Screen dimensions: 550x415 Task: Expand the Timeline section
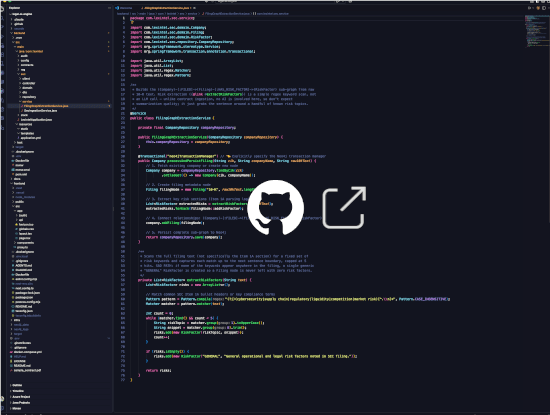(18, 391)
